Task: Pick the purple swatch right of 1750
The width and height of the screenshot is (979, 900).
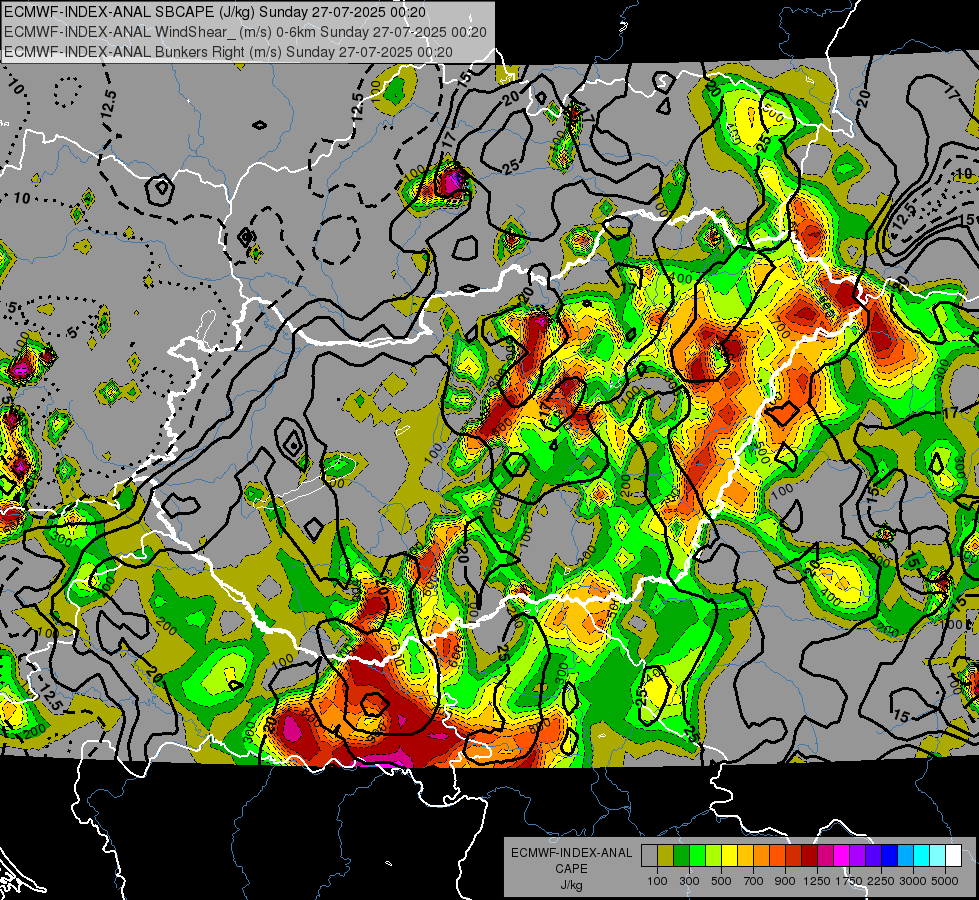Action: click(x=857, y=856)
